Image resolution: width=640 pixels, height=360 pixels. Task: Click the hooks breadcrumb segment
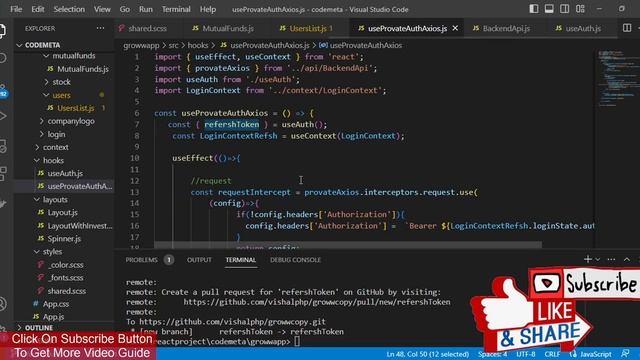click(x=198, y=45)
